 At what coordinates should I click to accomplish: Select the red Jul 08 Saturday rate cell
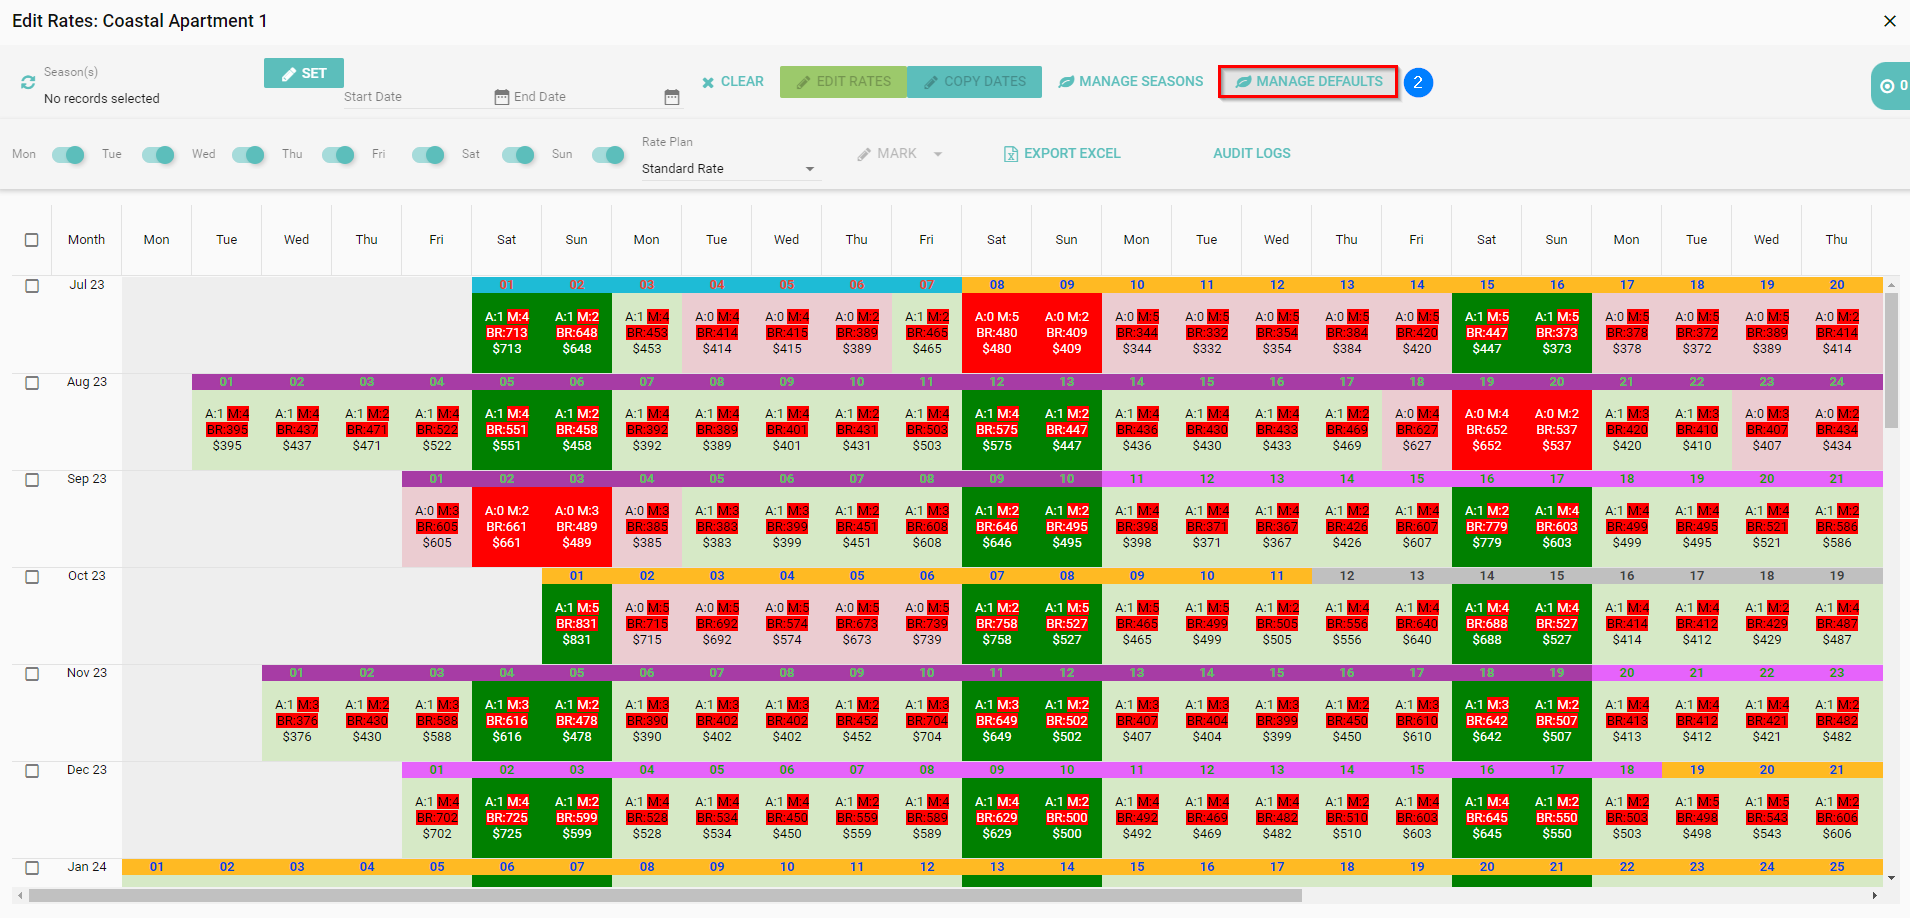point(996,332)
